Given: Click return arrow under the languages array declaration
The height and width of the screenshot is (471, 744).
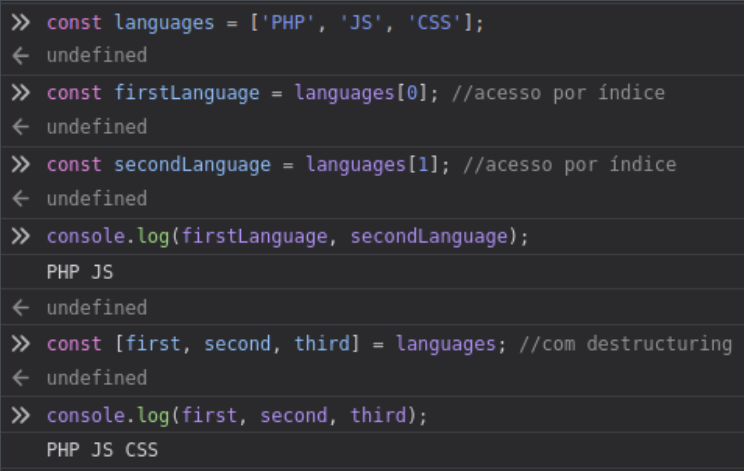Looking at the screenshot, I should (21, 56).
